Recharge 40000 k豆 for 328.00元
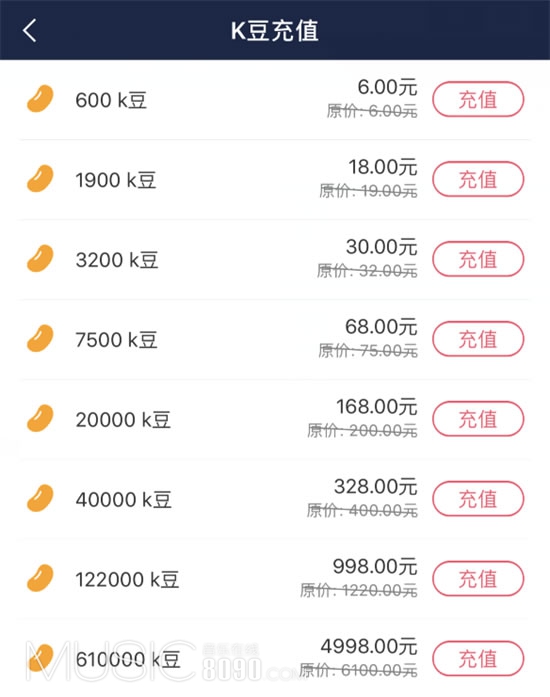This screenshot has width=550, height=697. pyautogui.click(x=478, y=499)
